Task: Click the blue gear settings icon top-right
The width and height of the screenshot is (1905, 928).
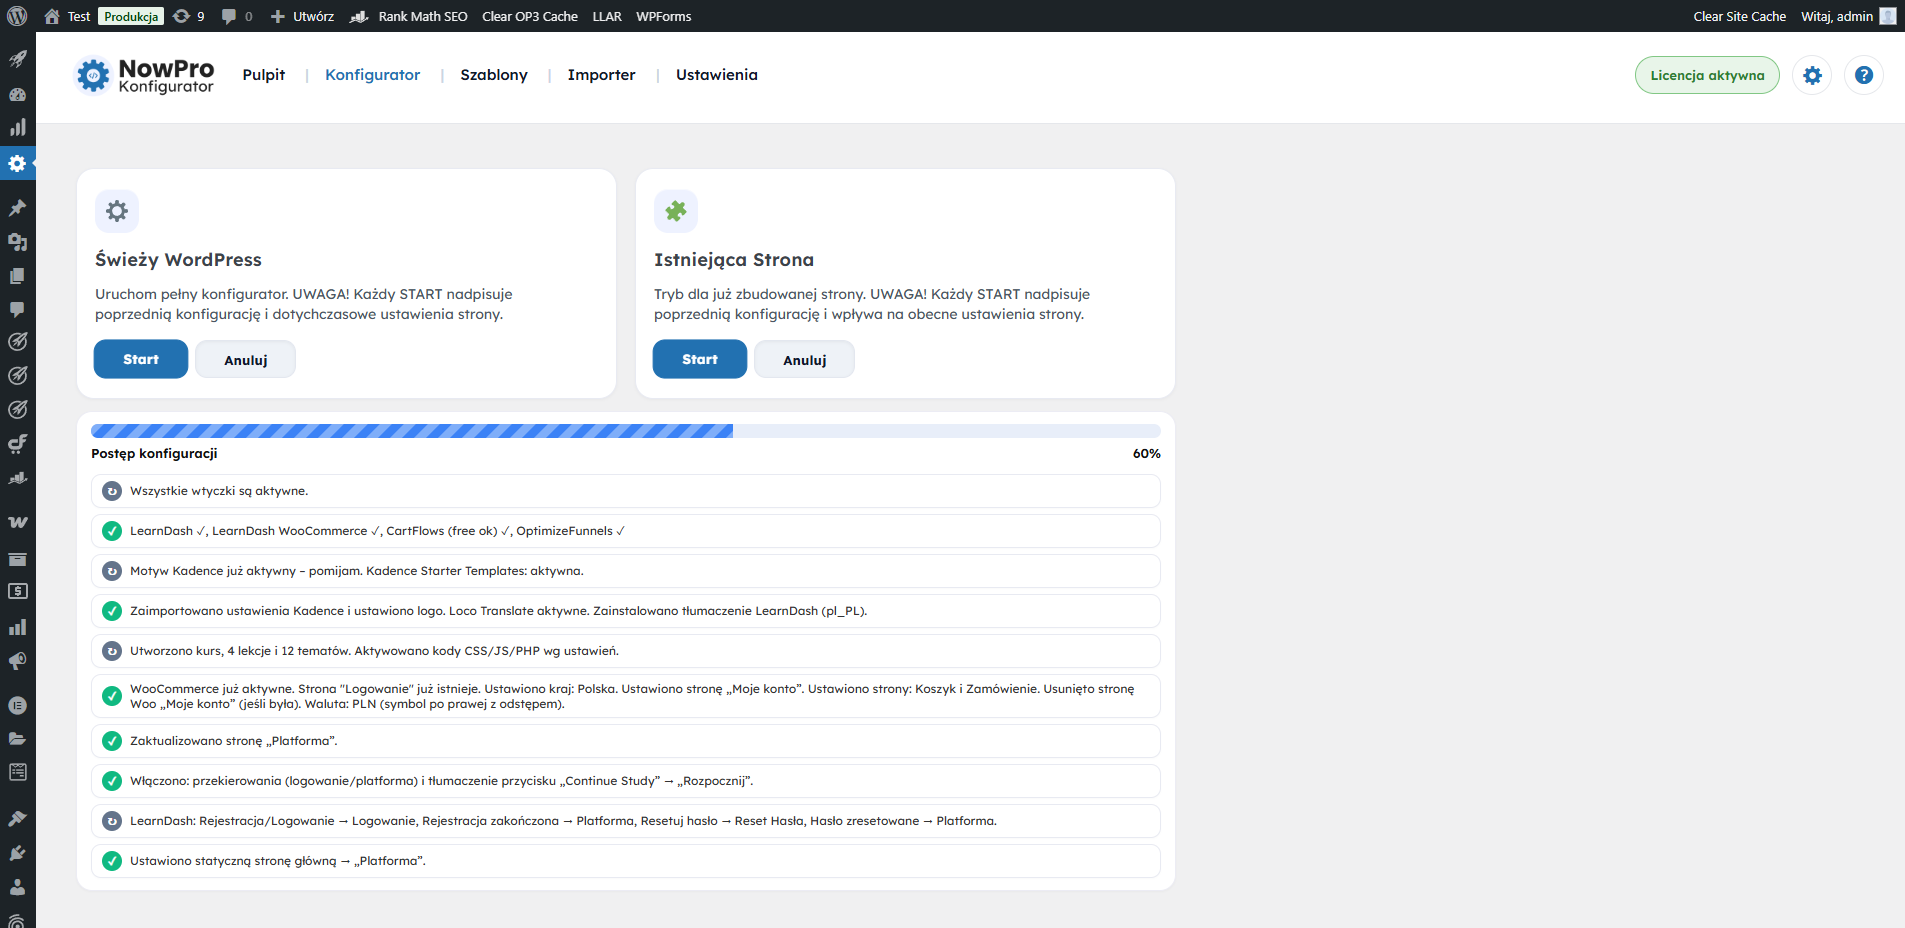Action: click(x=1812, y=75)
